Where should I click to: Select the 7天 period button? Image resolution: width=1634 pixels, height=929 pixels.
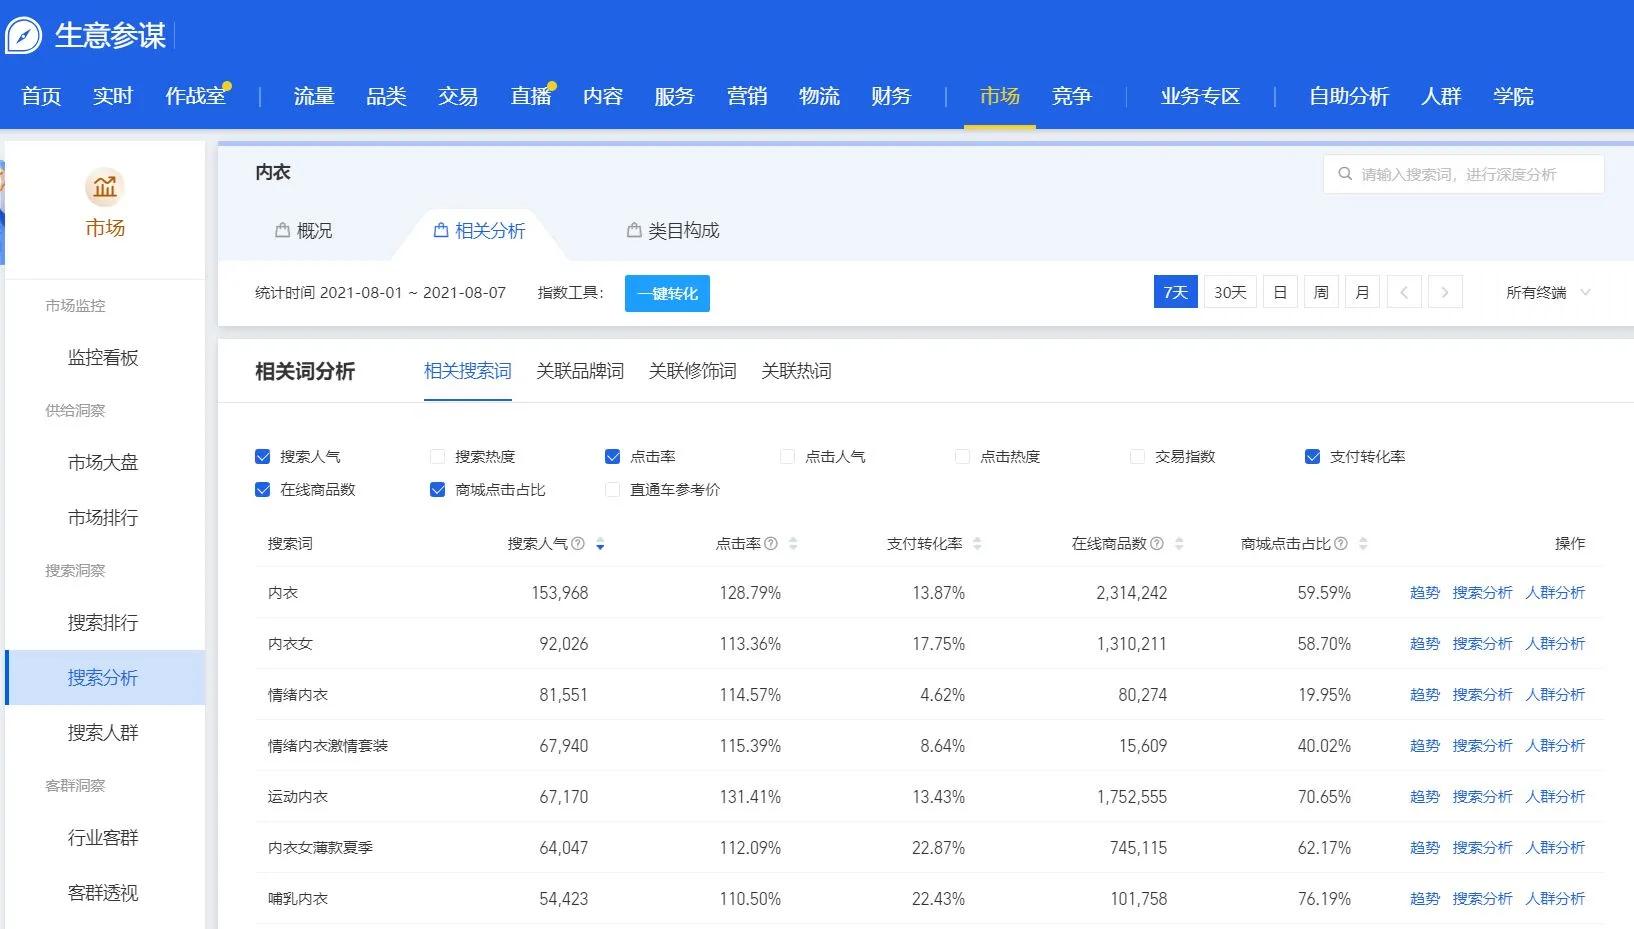(1176, 292)
